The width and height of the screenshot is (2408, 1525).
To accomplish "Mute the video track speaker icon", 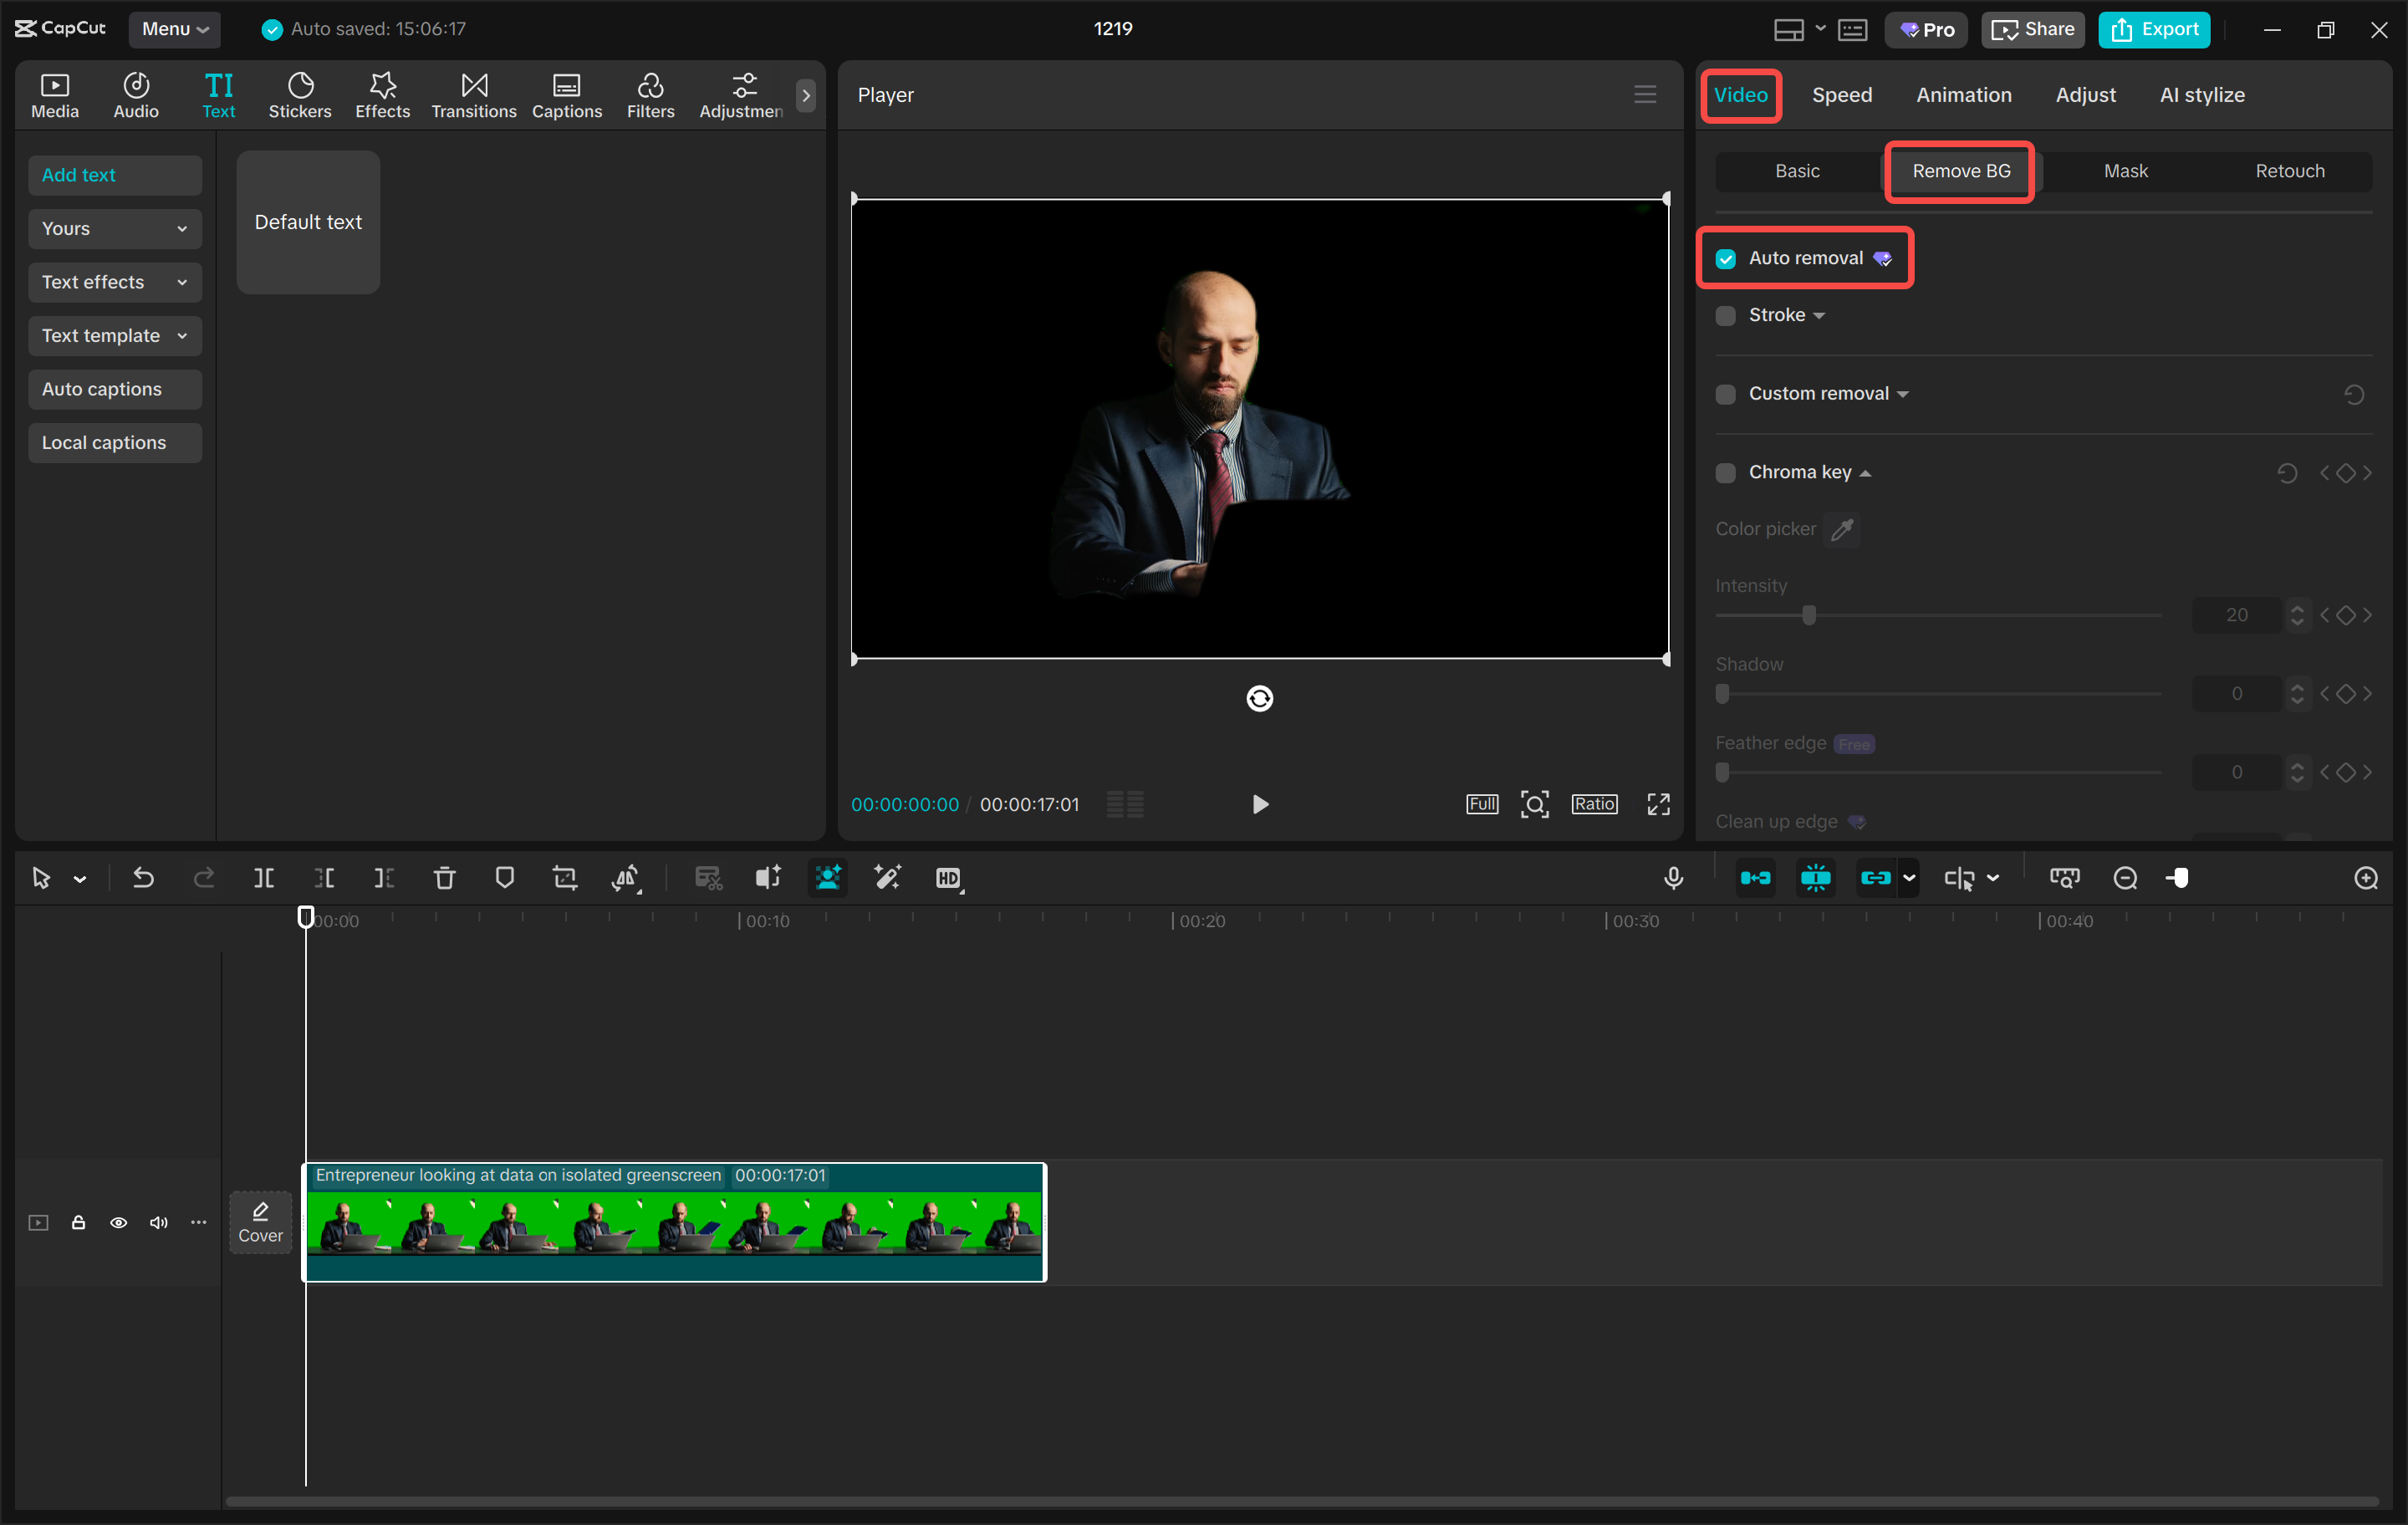I will click(158, 1222).
